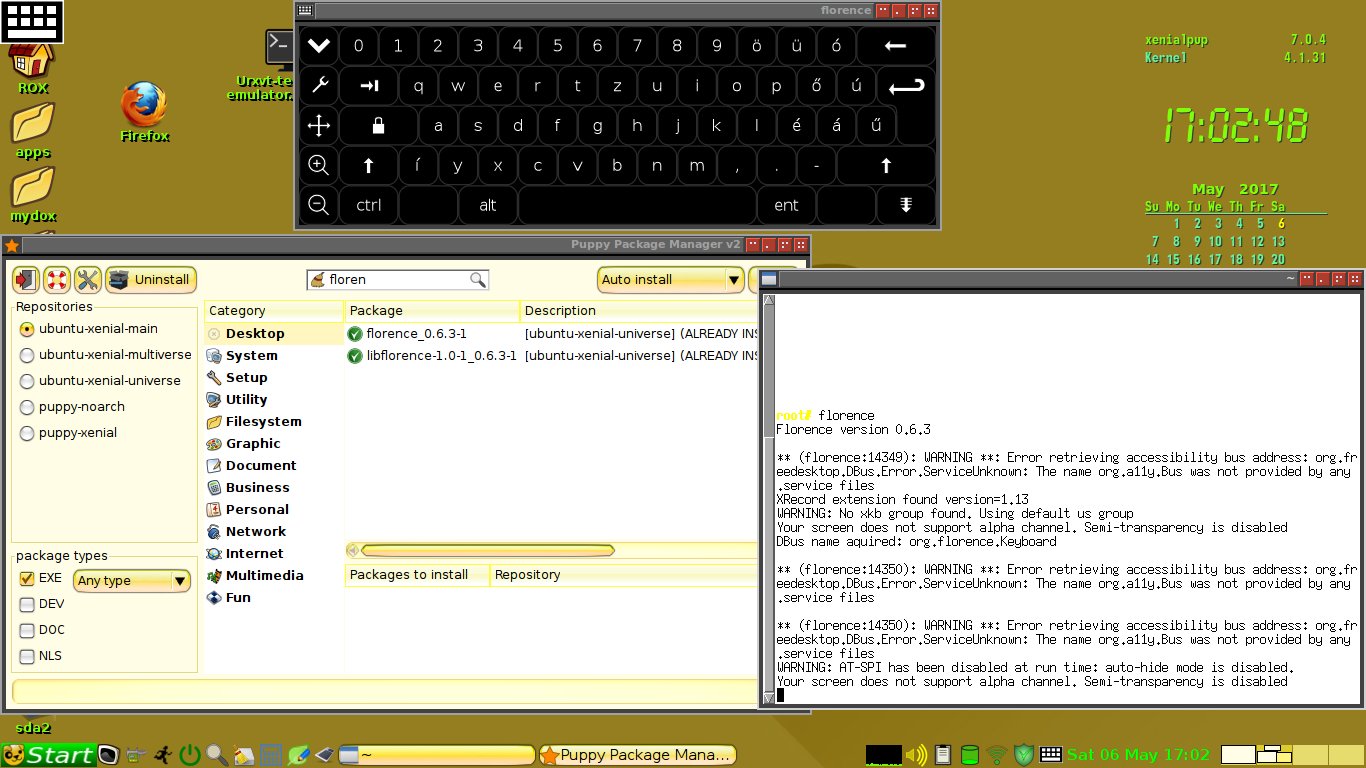Click the wifi network tray icon
This screenshot has width=1366, height=768.
click(996, 755)
